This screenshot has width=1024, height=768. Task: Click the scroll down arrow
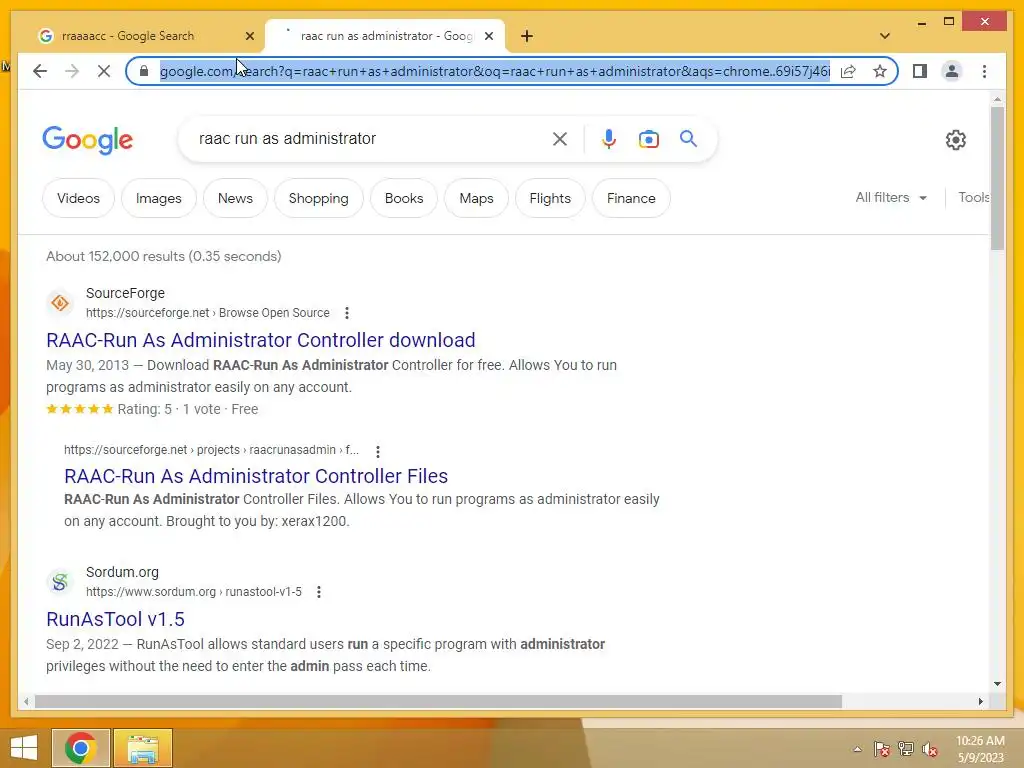click(x=997, y=684)
